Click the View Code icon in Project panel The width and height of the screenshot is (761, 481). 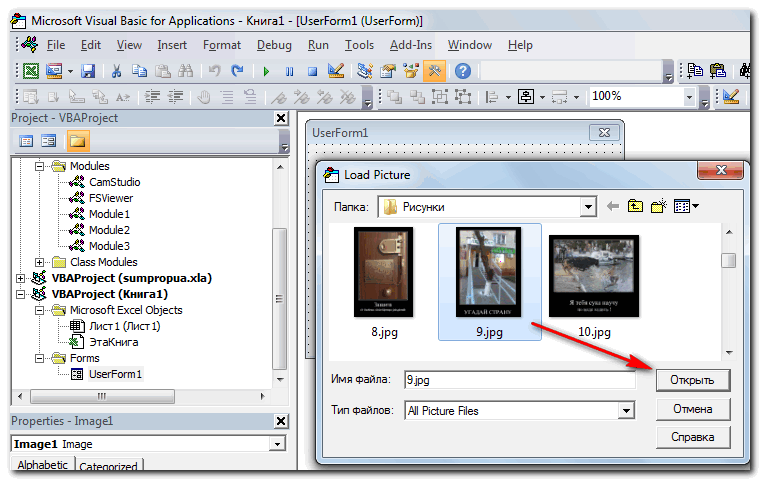point(27,141)
